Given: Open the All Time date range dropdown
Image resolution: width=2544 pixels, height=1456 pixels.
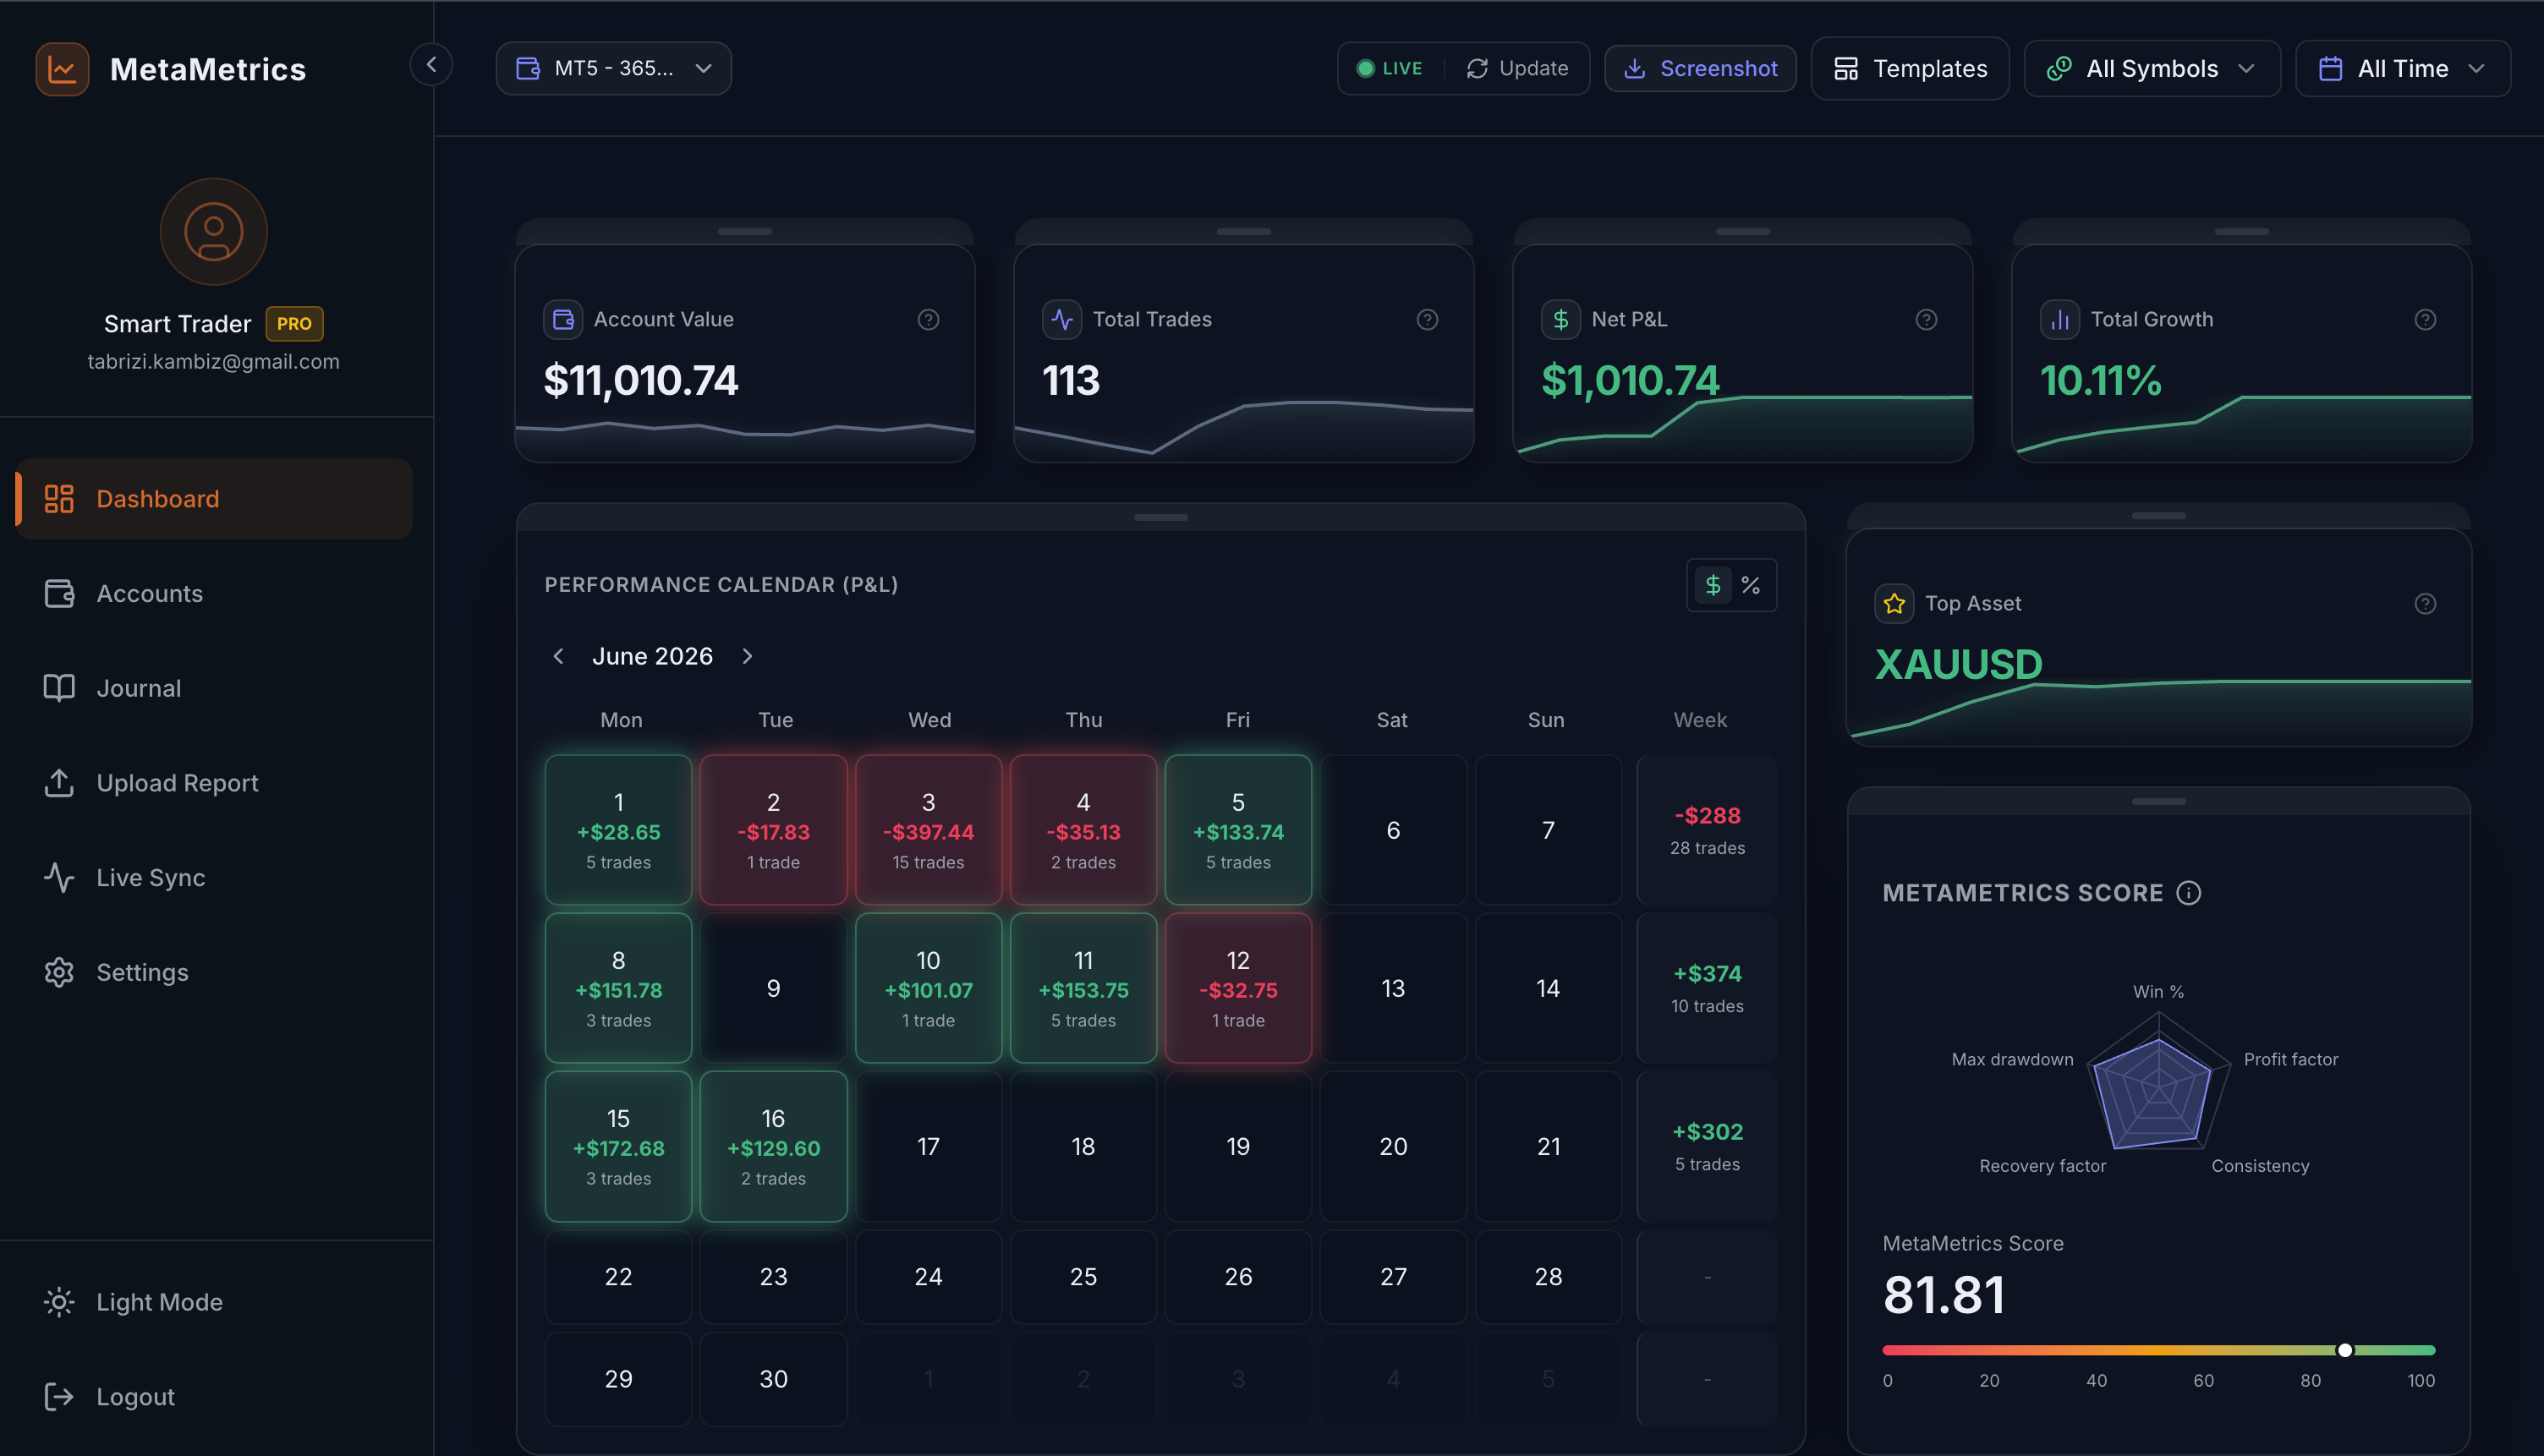Looking at the screenshot, I should 2402,68.
